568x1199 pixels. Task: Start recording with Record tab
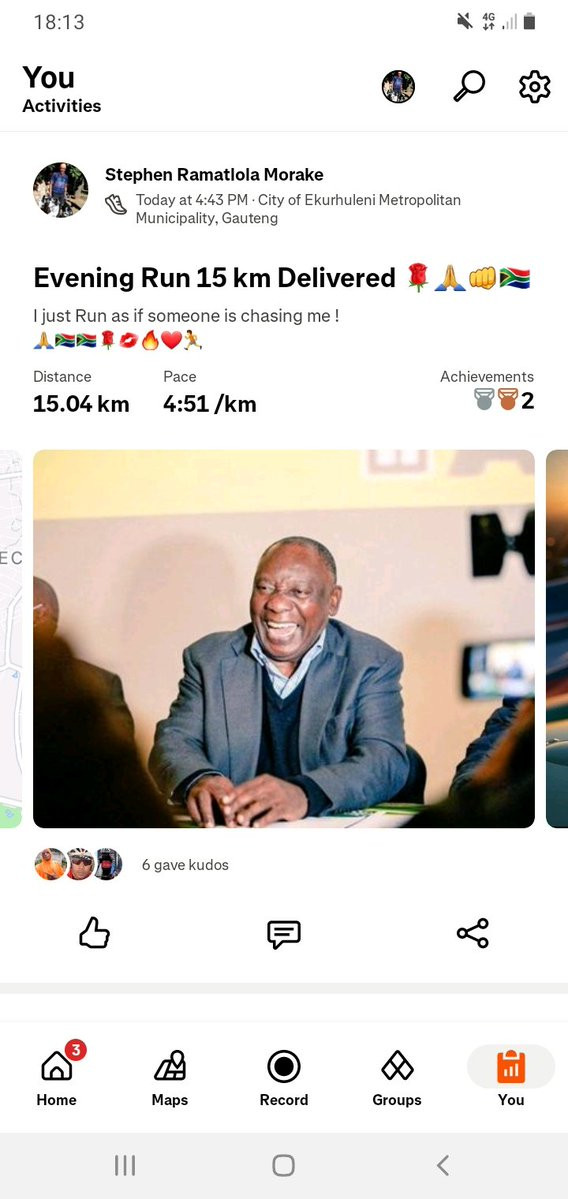tap(284, 1075)
